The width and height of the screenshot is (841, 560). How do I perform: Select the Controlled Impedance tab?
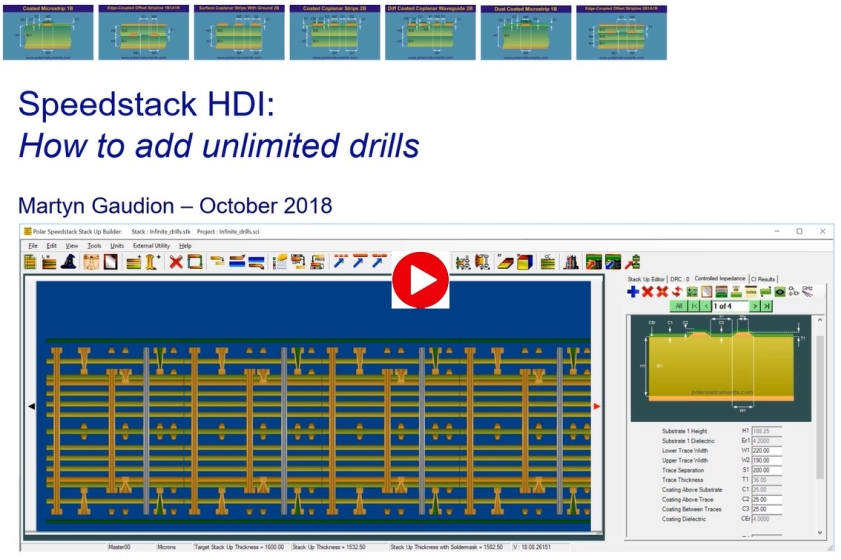coord(720,278)
